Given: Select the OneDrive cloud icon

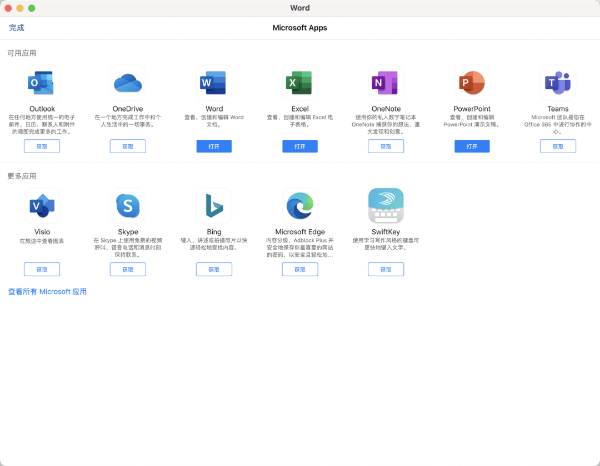Looking at the screenshot, I should click(x=128, y=83).
